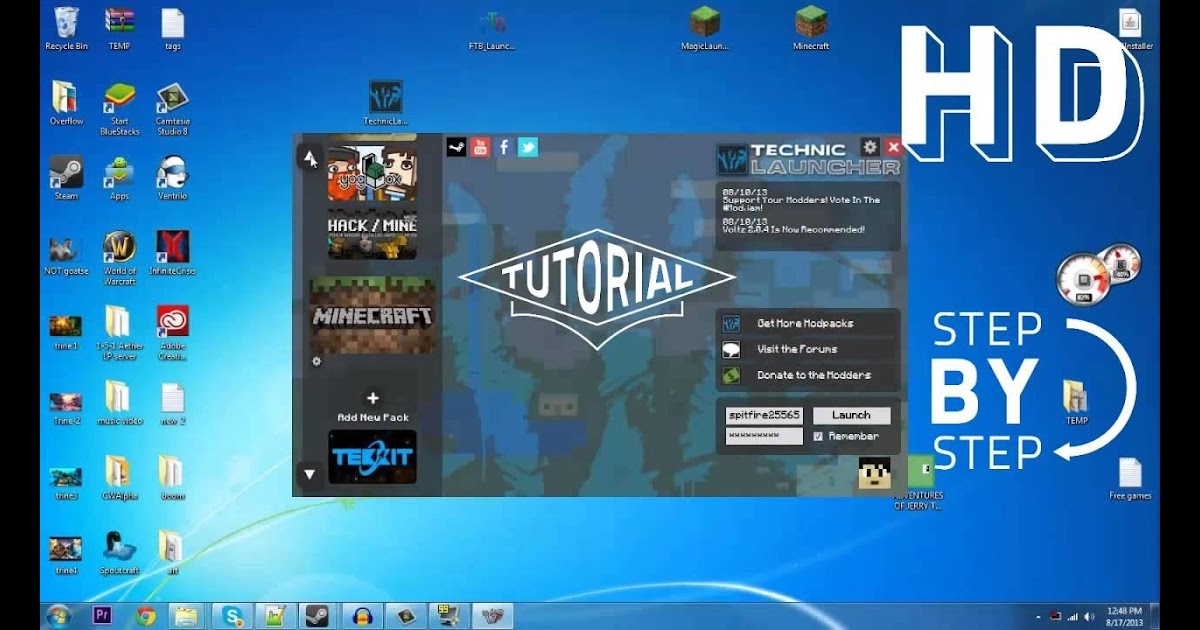Open the Voltz 2.0.4 Is Now Recommended news
This screenshot has height=630, width=1200.
pos(794,225)
